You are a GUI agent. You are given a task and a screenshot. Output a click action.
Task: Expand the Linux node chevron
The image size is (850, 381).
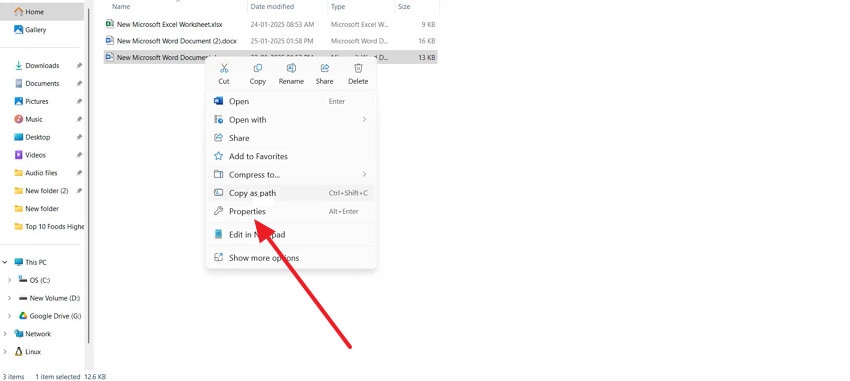(x=5, y=352)
